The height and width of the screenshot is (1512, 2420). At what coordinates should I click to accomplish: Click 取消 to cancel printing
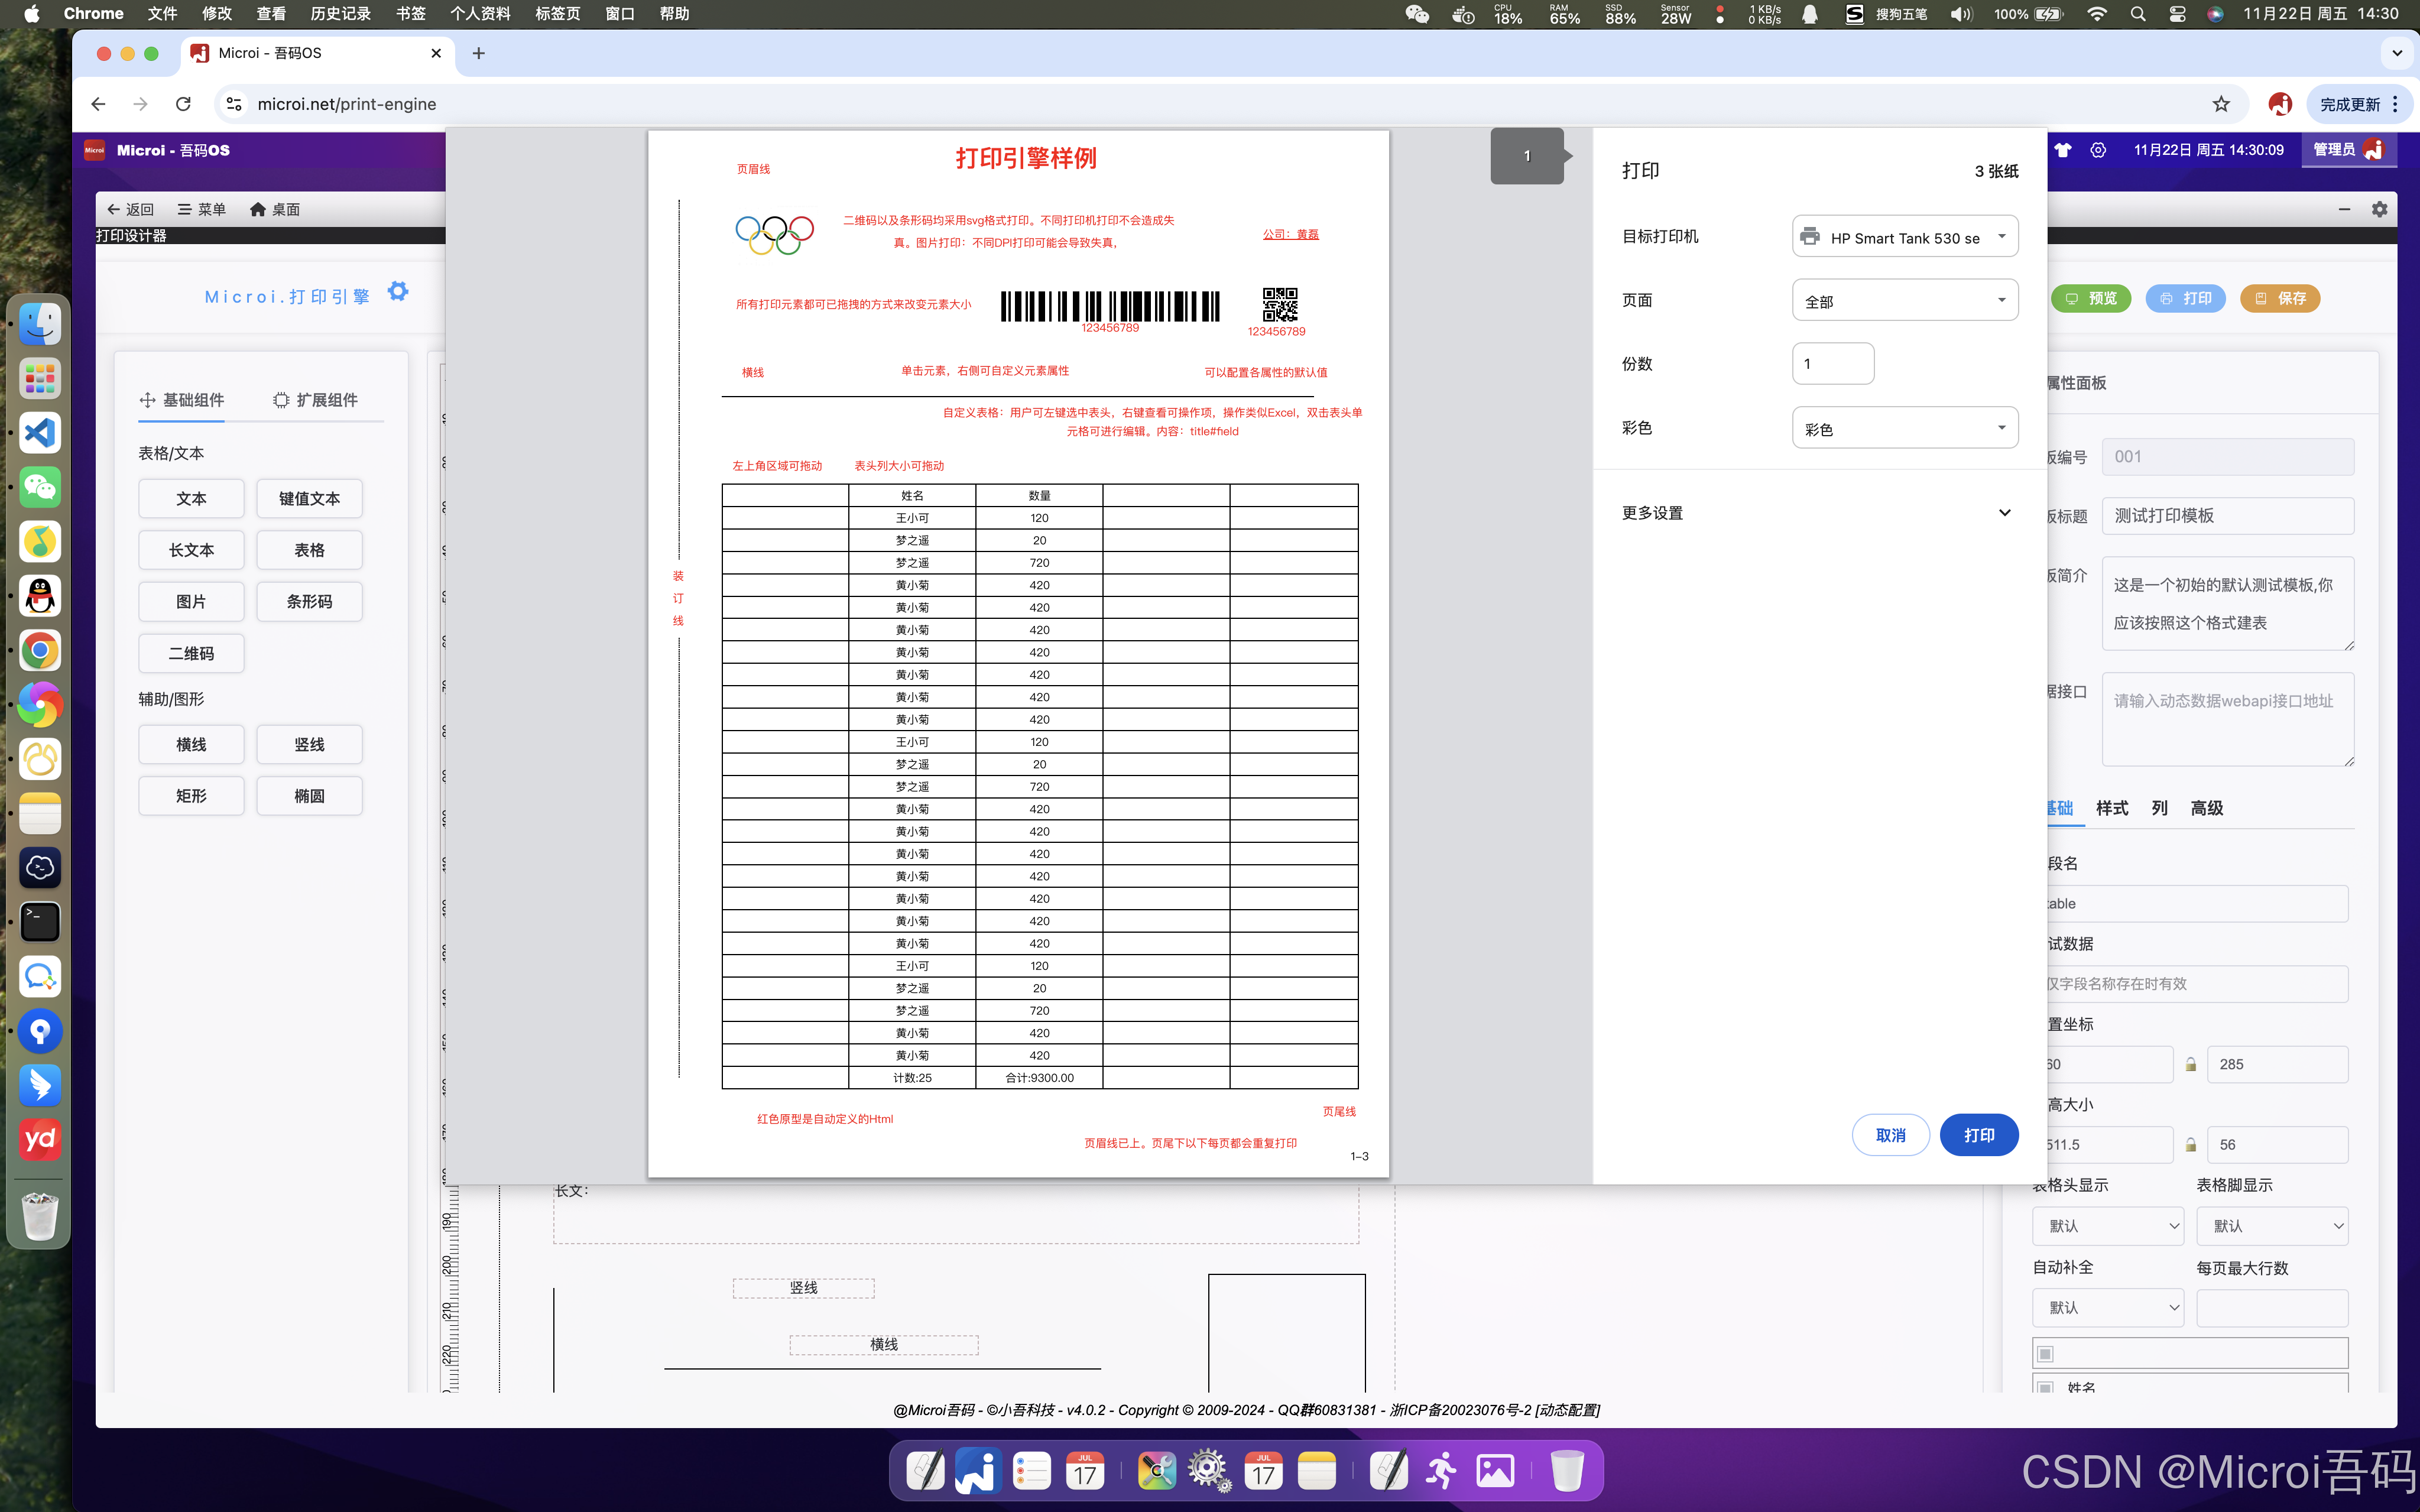click(x=1890, y=1135)
